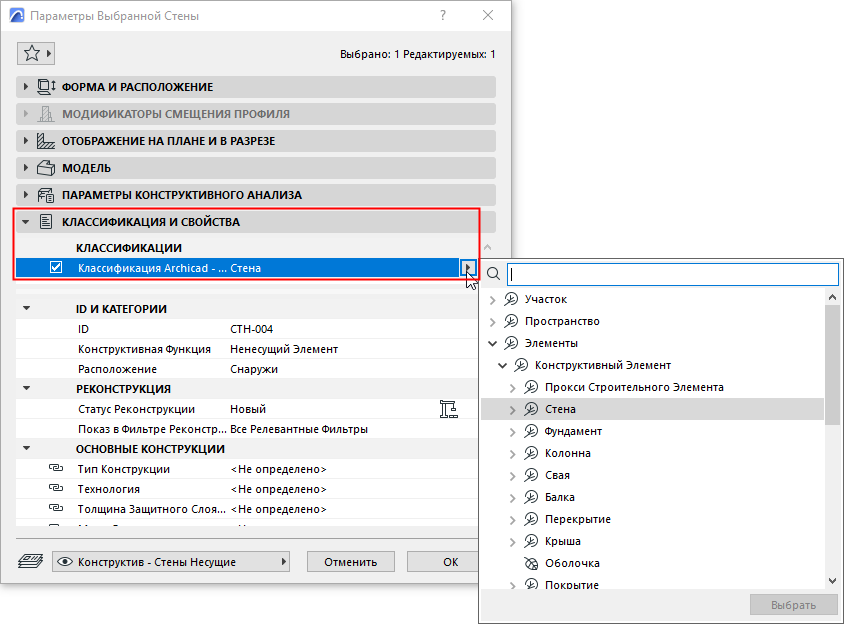Click the layer icon at dialog bottom left
The height and width of the screenshot is (624, 844).
[x=30, y=561]
